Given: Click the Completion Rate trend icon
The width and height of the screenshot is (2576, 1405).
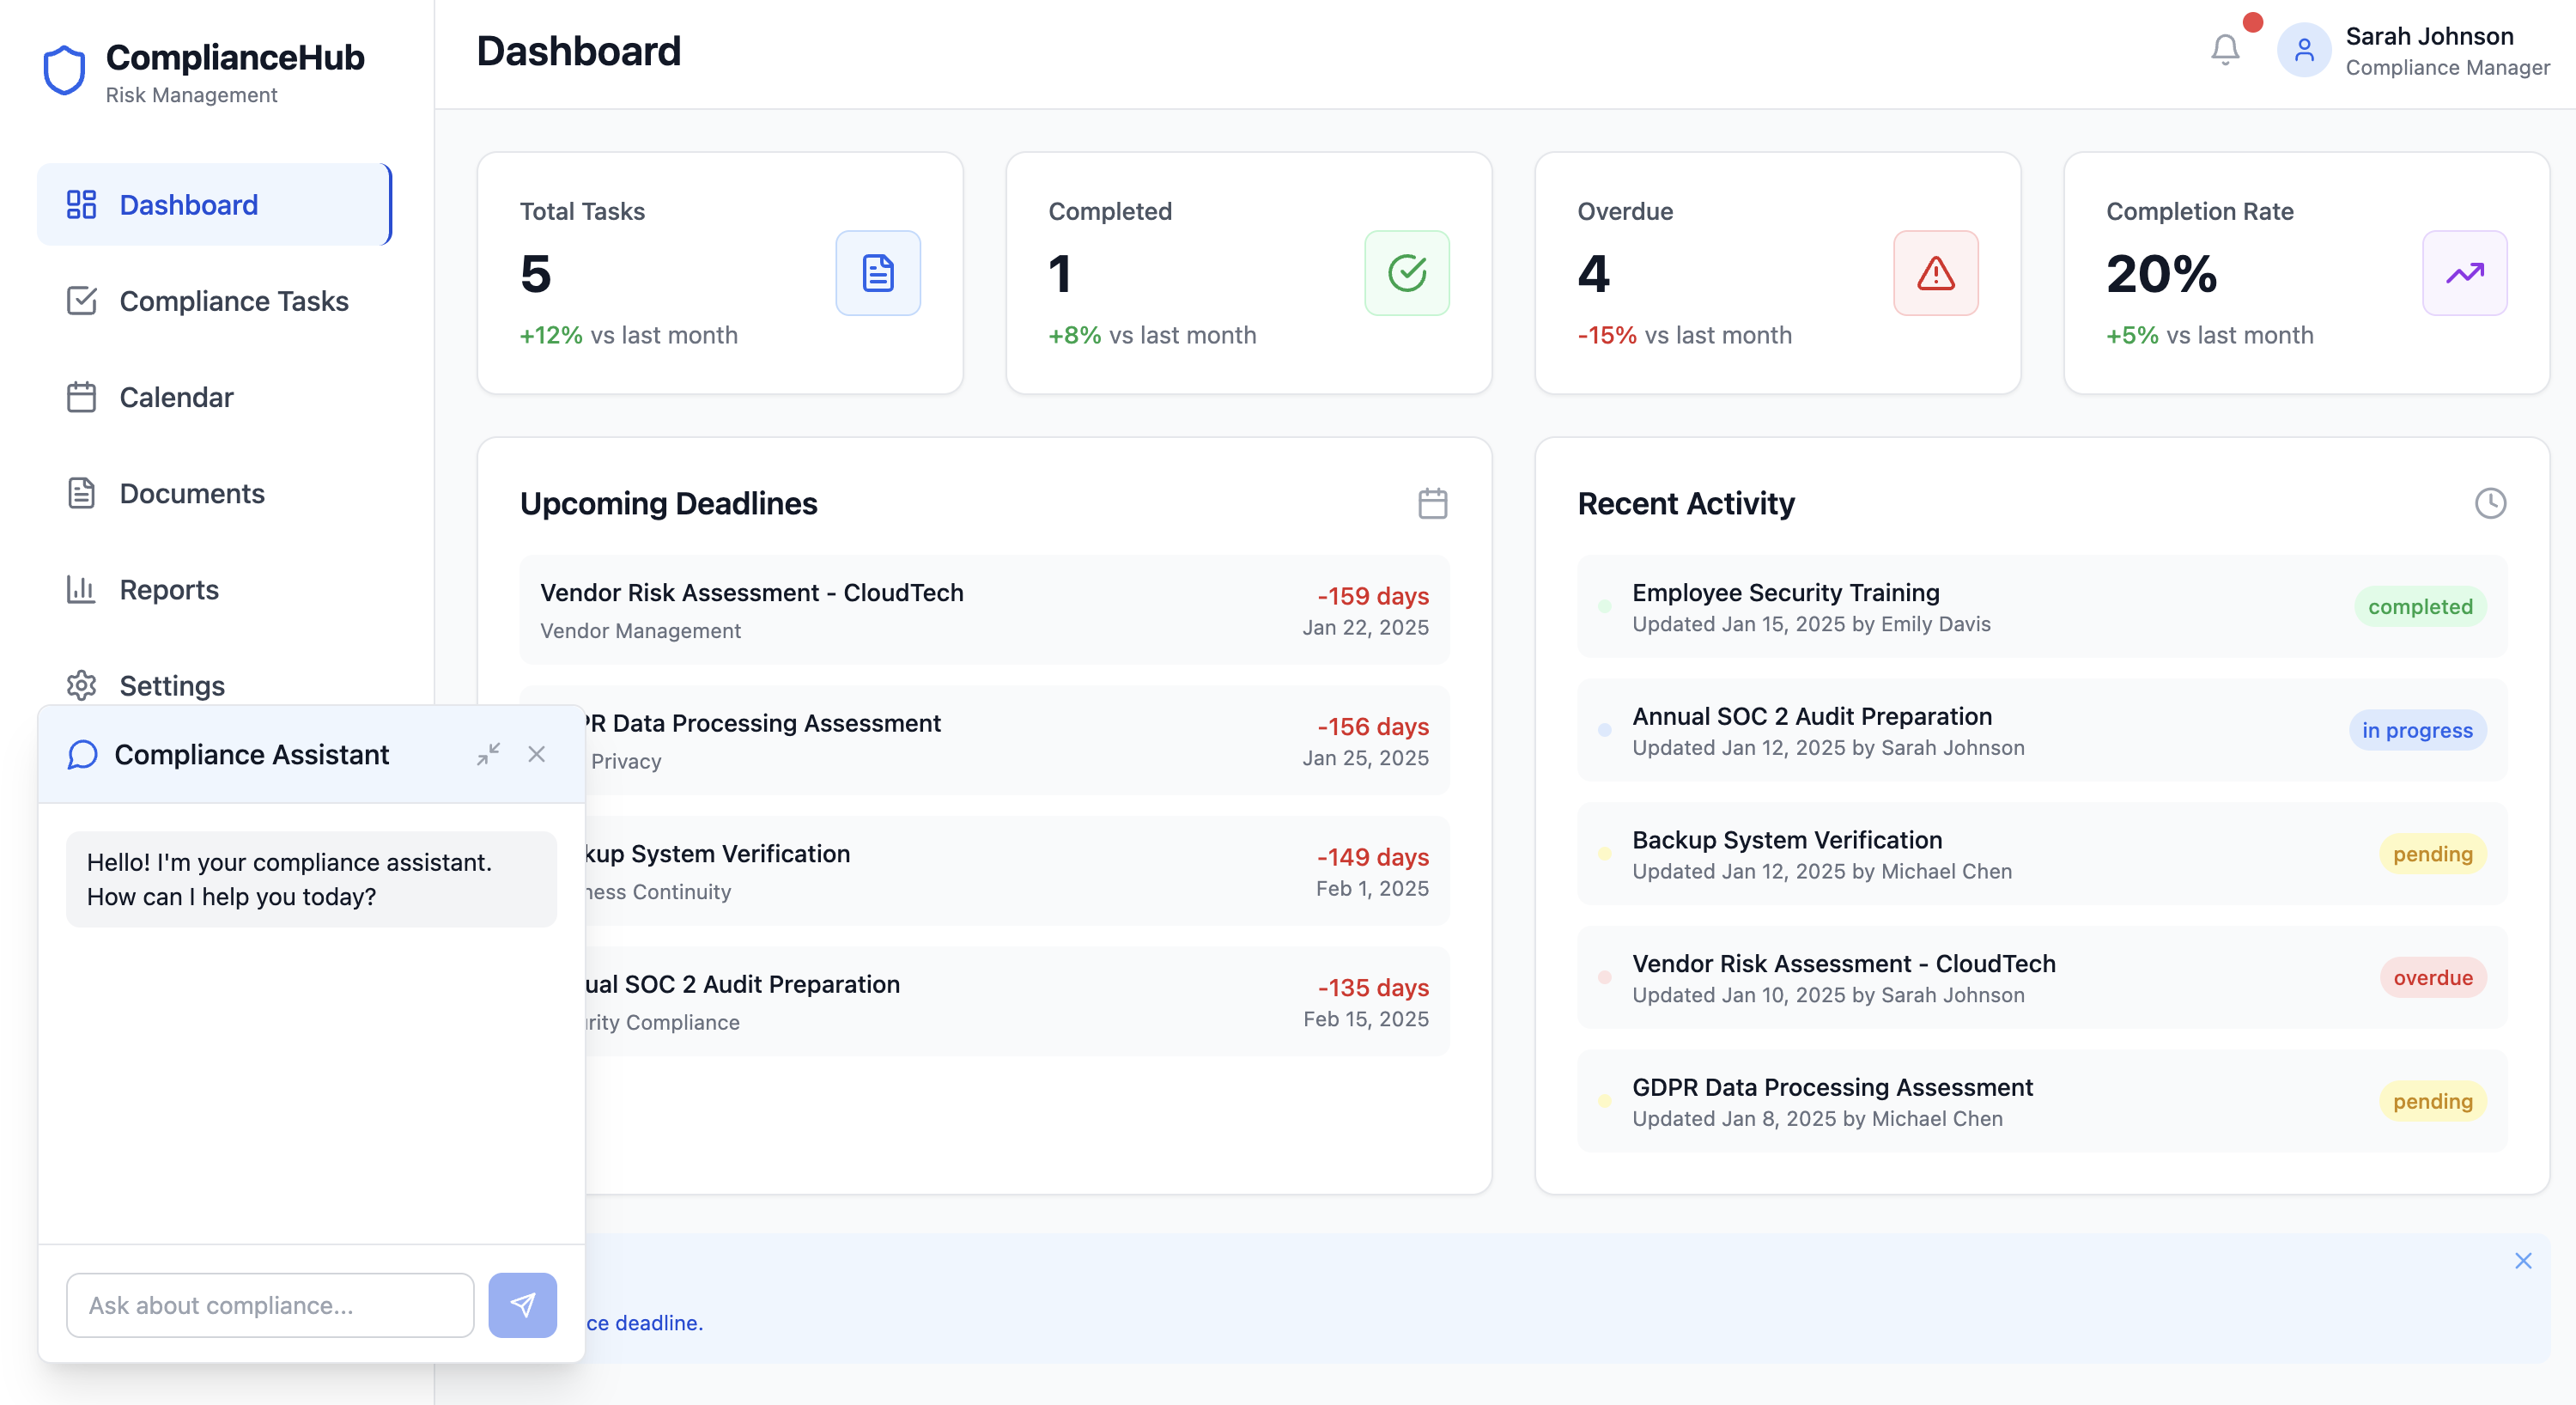Looking at the screenshot, I should point(2463,273).
